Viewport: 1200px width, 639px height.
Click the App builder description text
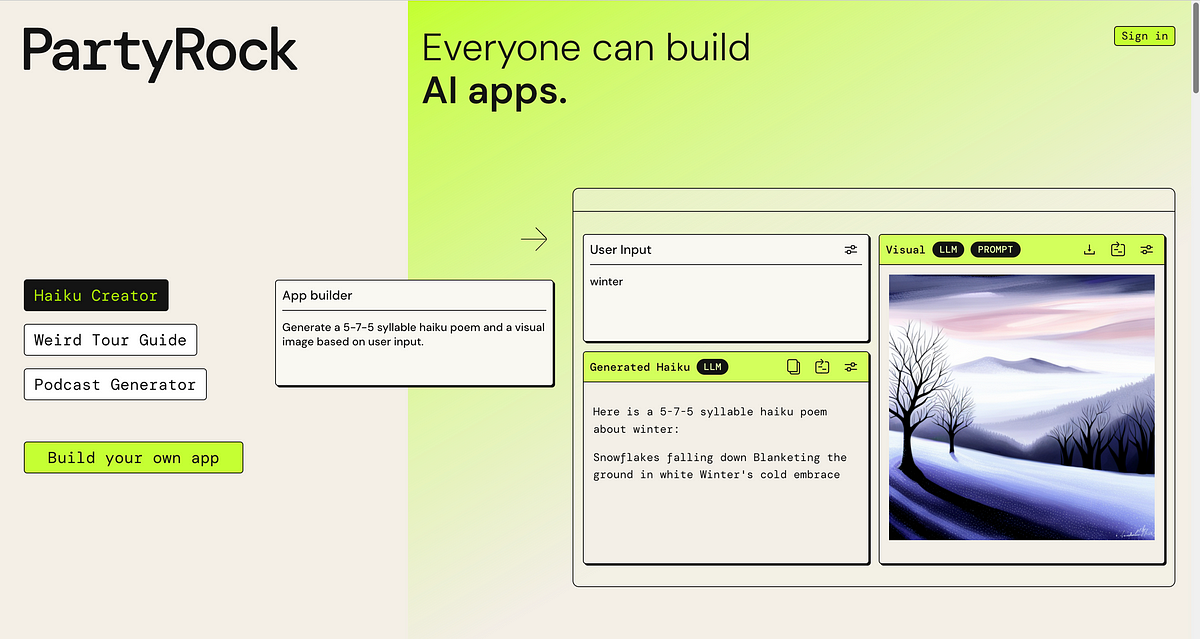tap(414, 334)
